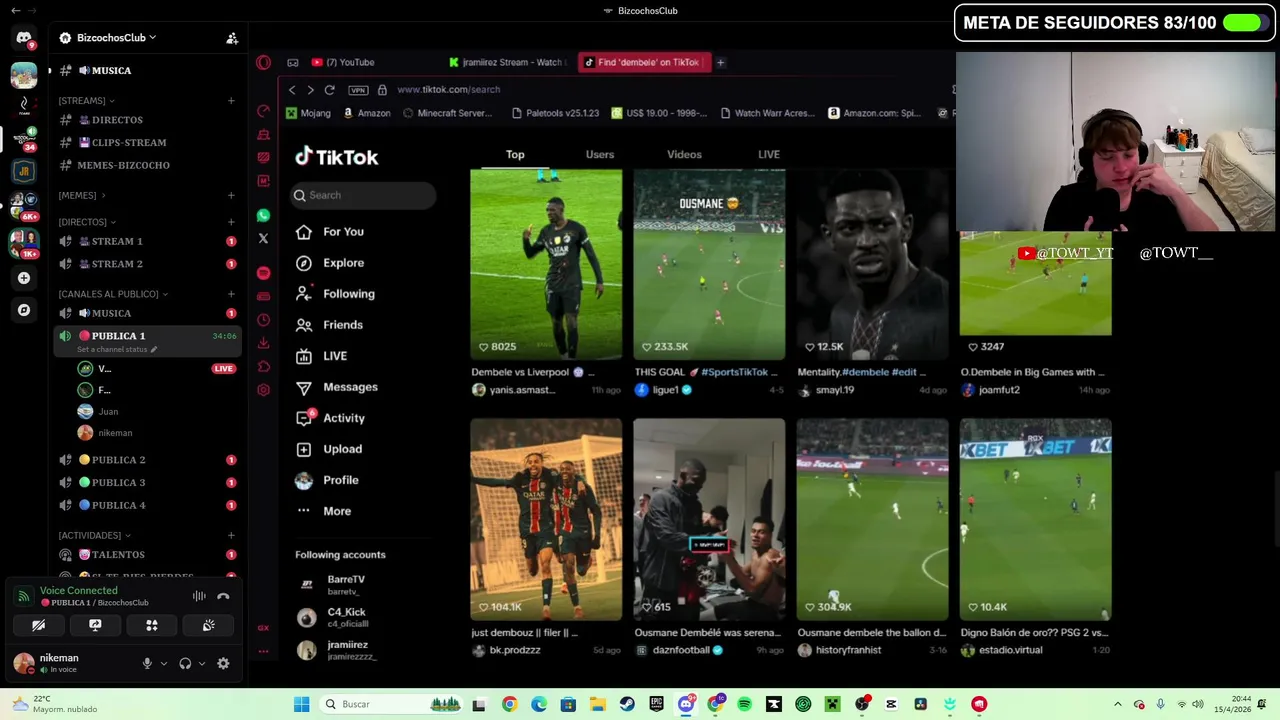Viewport: 1280px width, 720px height.
Task: Open WhatsApp in Opera sidebar
Action: (x=263, y=215)
